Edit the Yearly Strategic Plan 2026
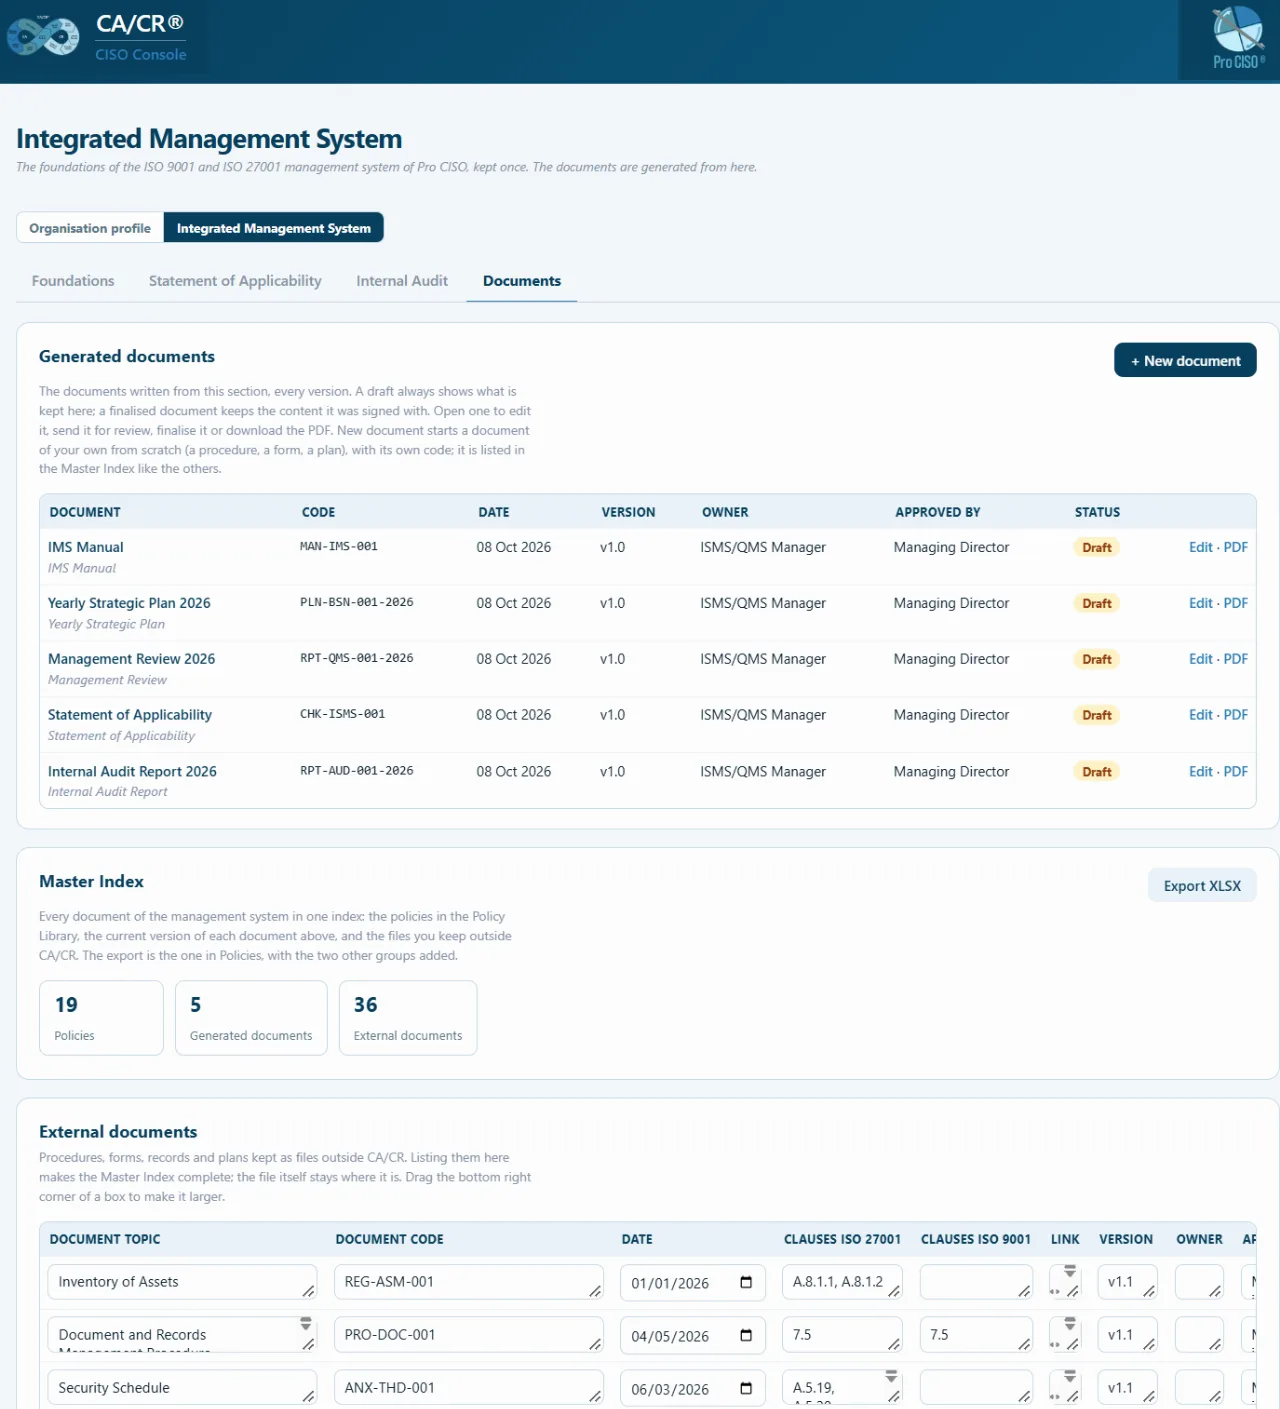 pos(1200,603)
